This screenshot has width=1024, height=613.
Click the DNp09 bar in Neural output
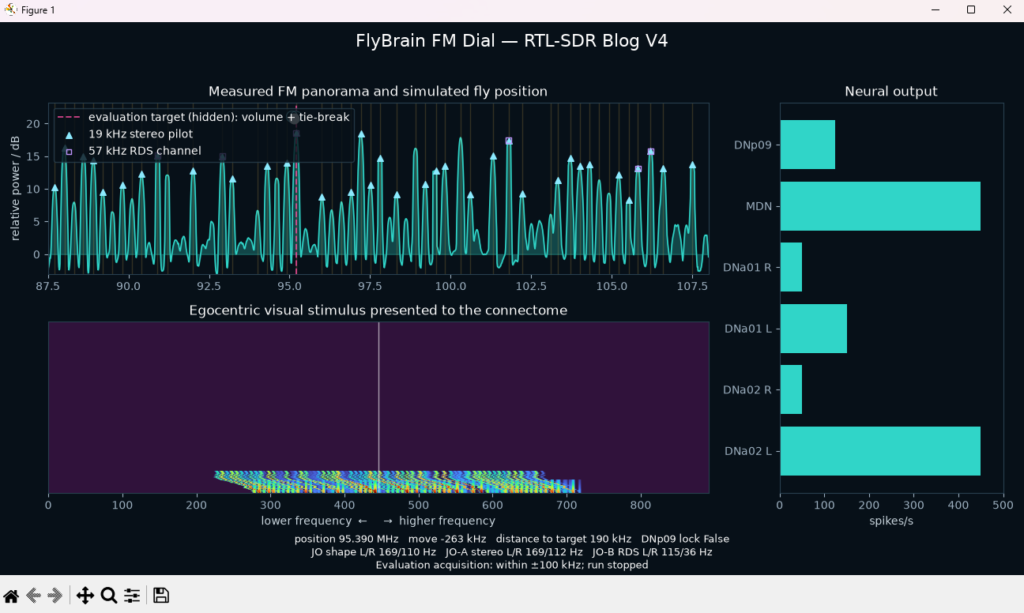(x=808, y=145)
